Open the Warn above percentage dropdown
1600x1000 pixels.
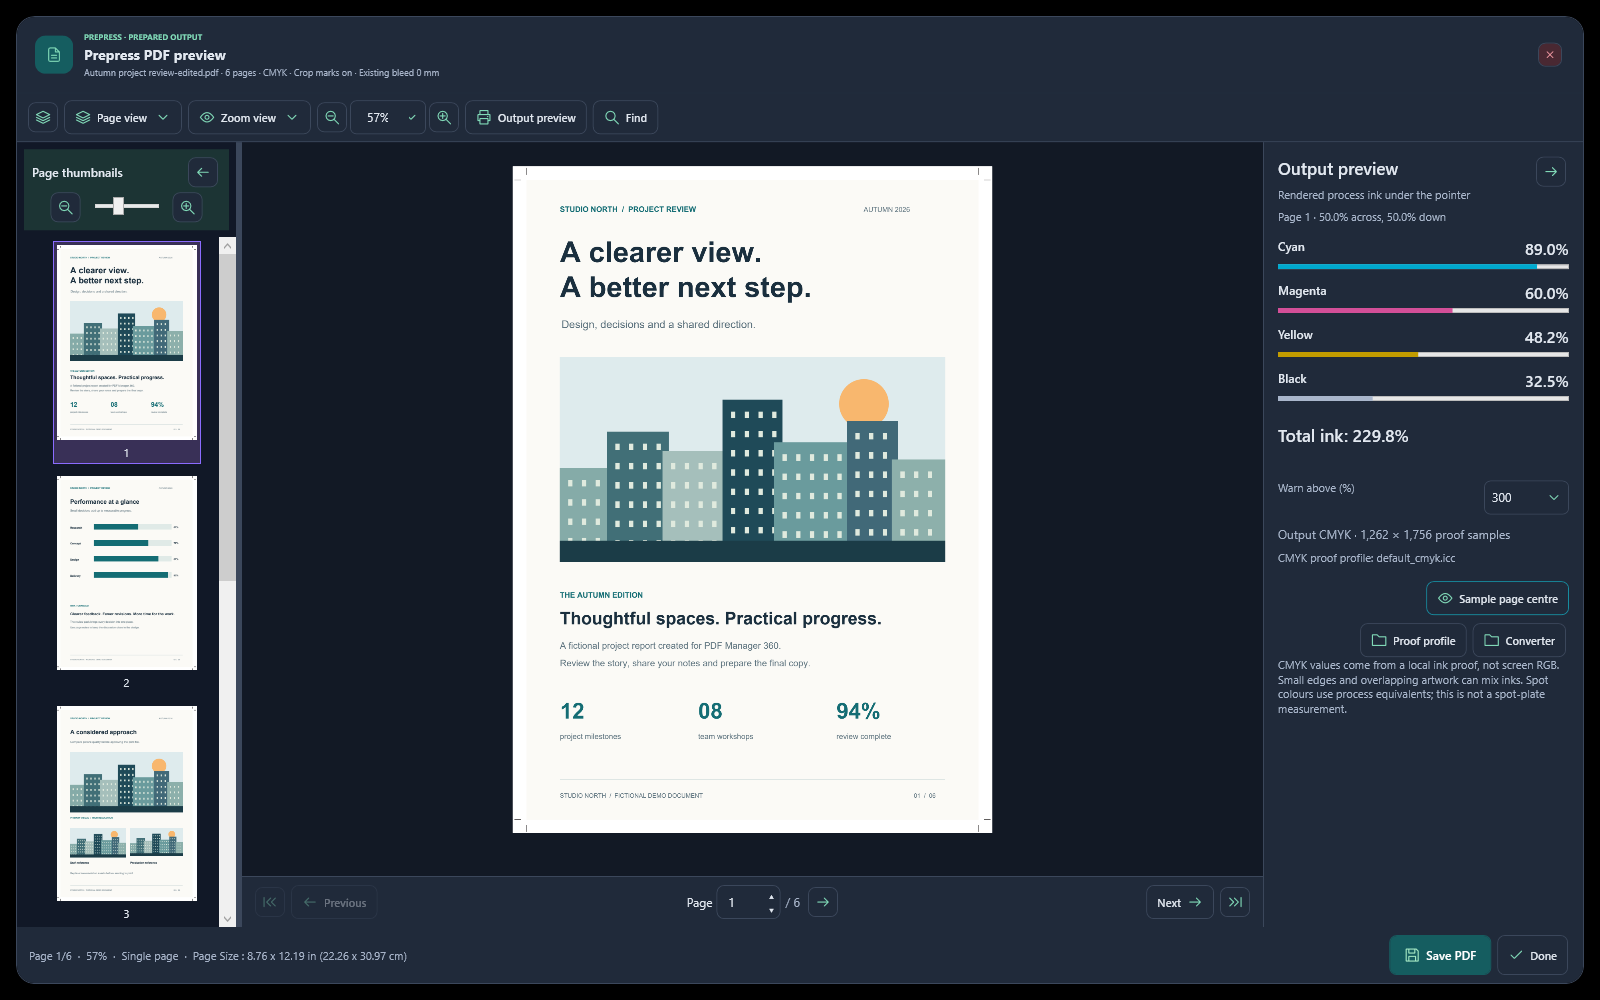tap(1526, 497)
